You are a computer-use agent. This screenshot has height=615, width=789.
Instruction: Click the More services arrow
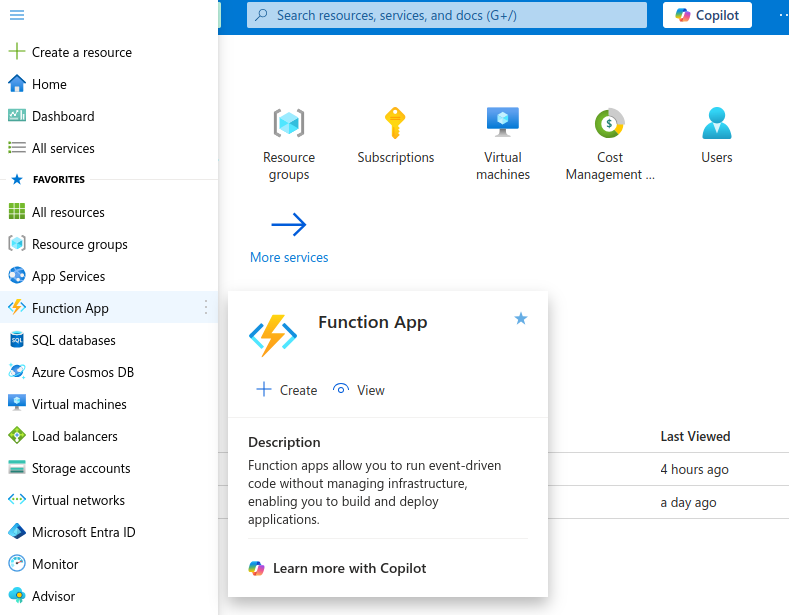[x=289, y=226]
